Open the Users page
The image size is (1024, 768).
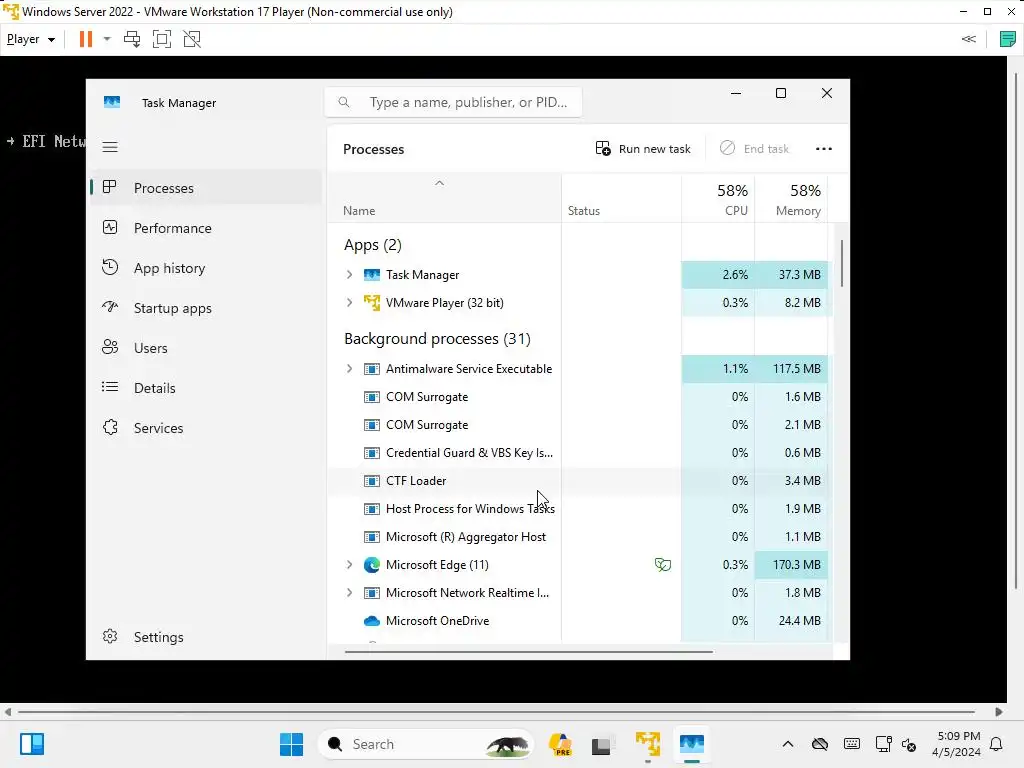[206, 348]
